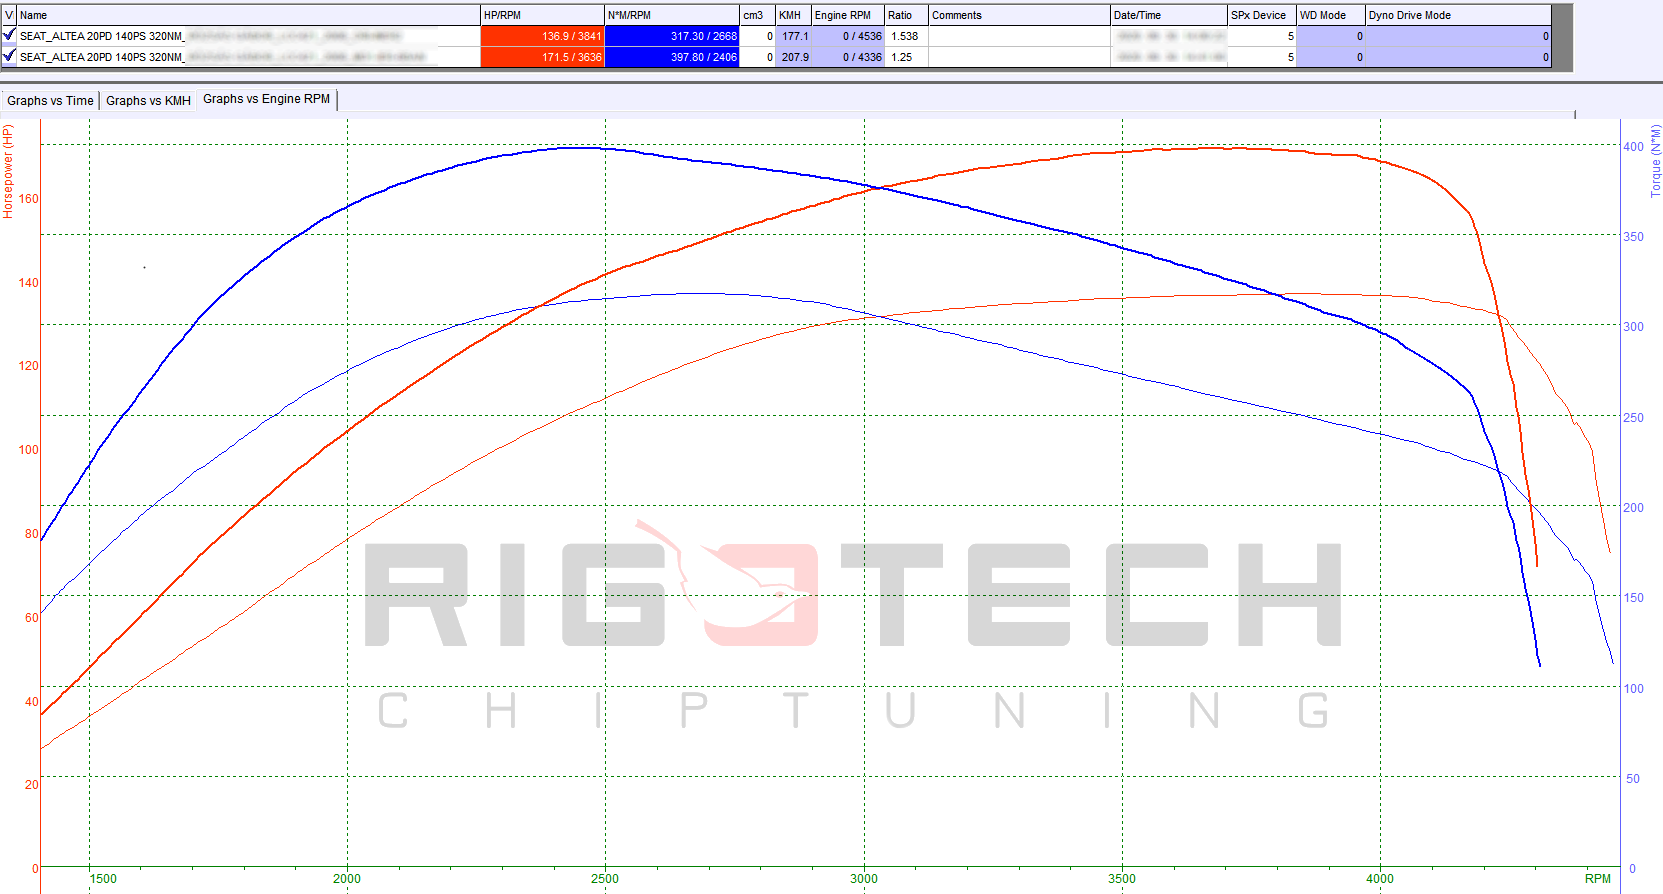Click the SPx Device column header

[1261, 15]
